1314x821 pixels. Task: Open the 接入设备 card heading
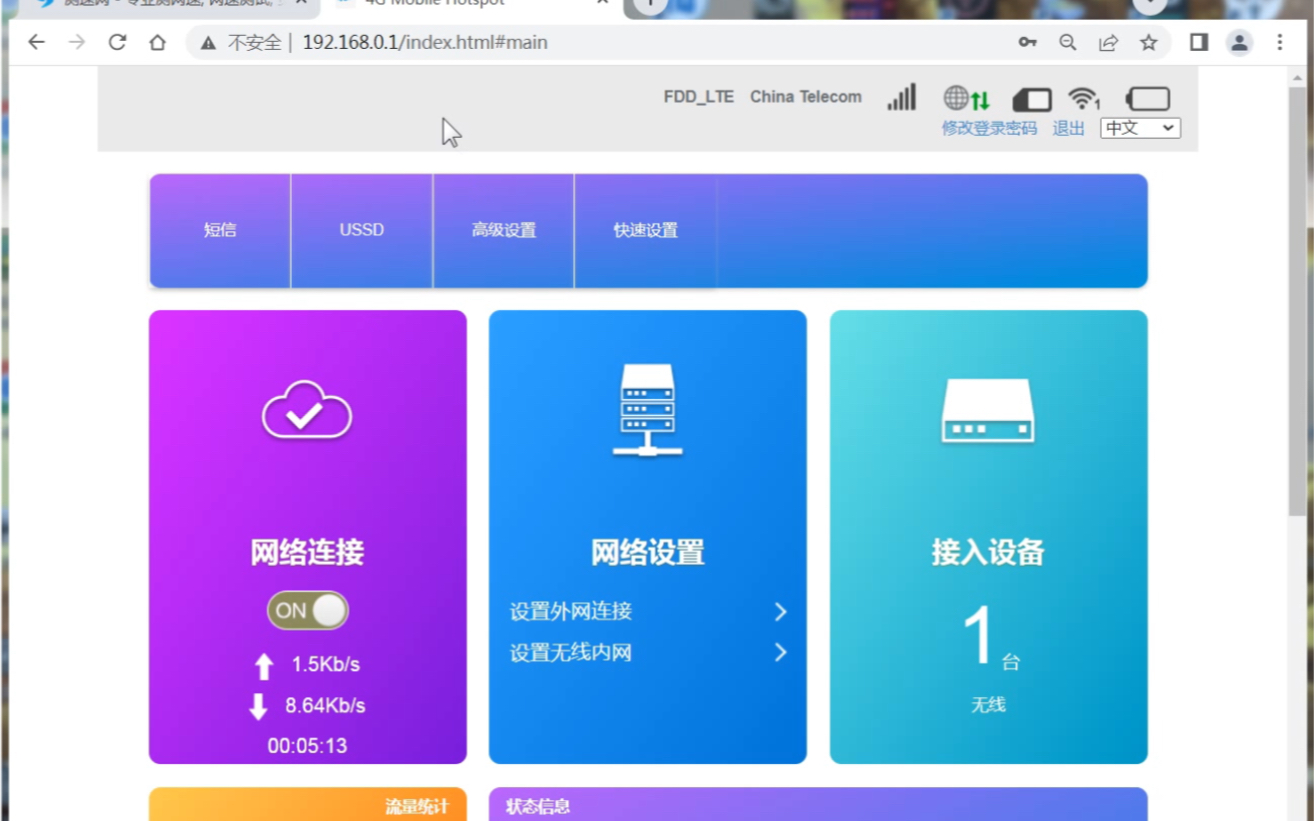click(988, 552)
